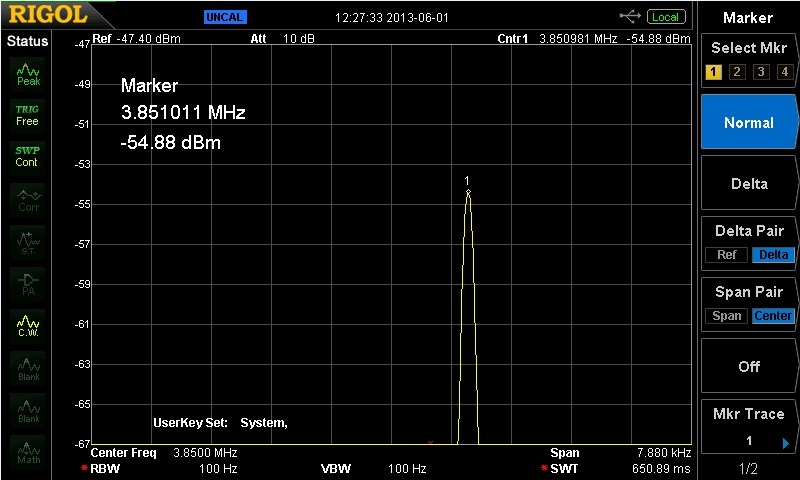
Task: Choose Delta in Delta Pair
Action: [773, 255]
